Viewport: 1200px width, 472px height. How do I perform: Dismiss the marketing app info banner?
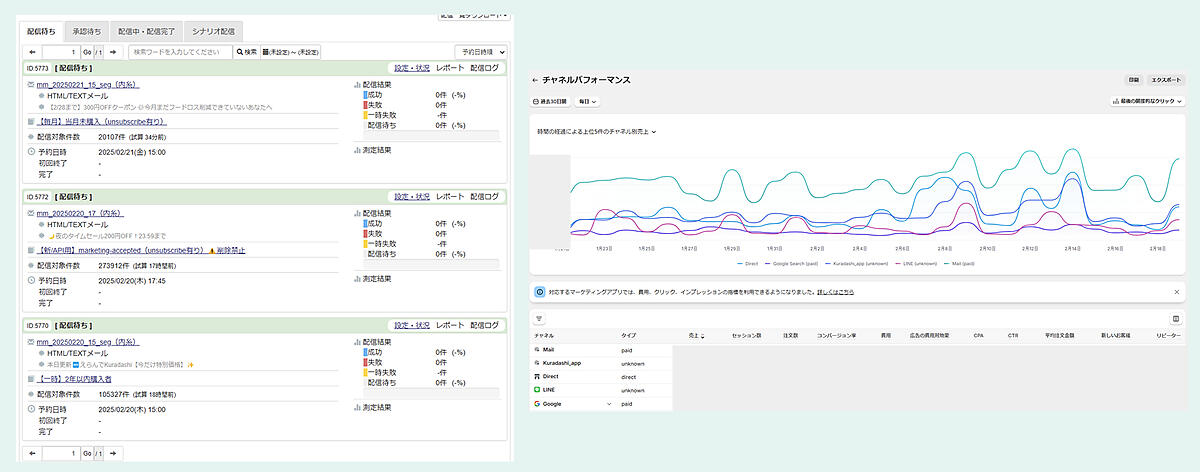click(1176, 291)
